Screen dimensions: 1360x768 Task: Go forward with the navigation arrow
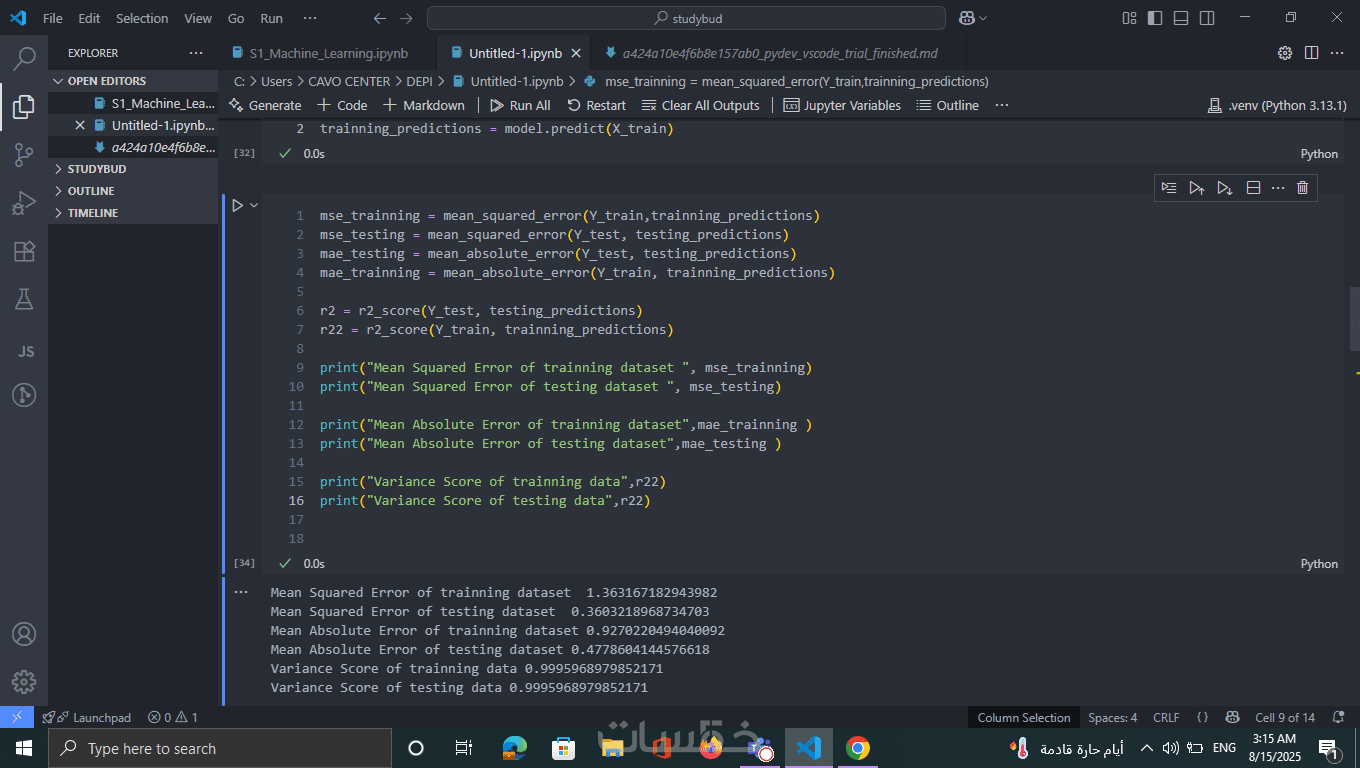(x=406, y=18)
